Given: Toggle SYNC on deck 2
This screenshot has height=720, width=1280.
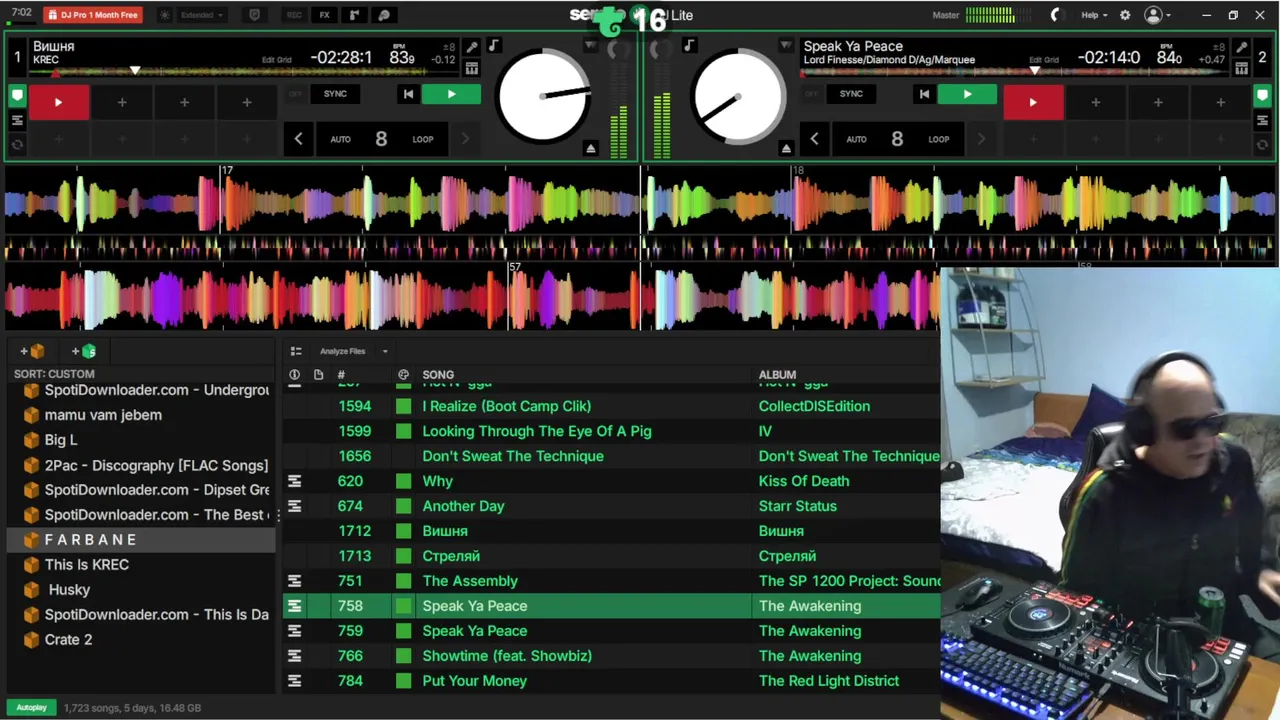Looking at the screenshot, I should [851, 94].
